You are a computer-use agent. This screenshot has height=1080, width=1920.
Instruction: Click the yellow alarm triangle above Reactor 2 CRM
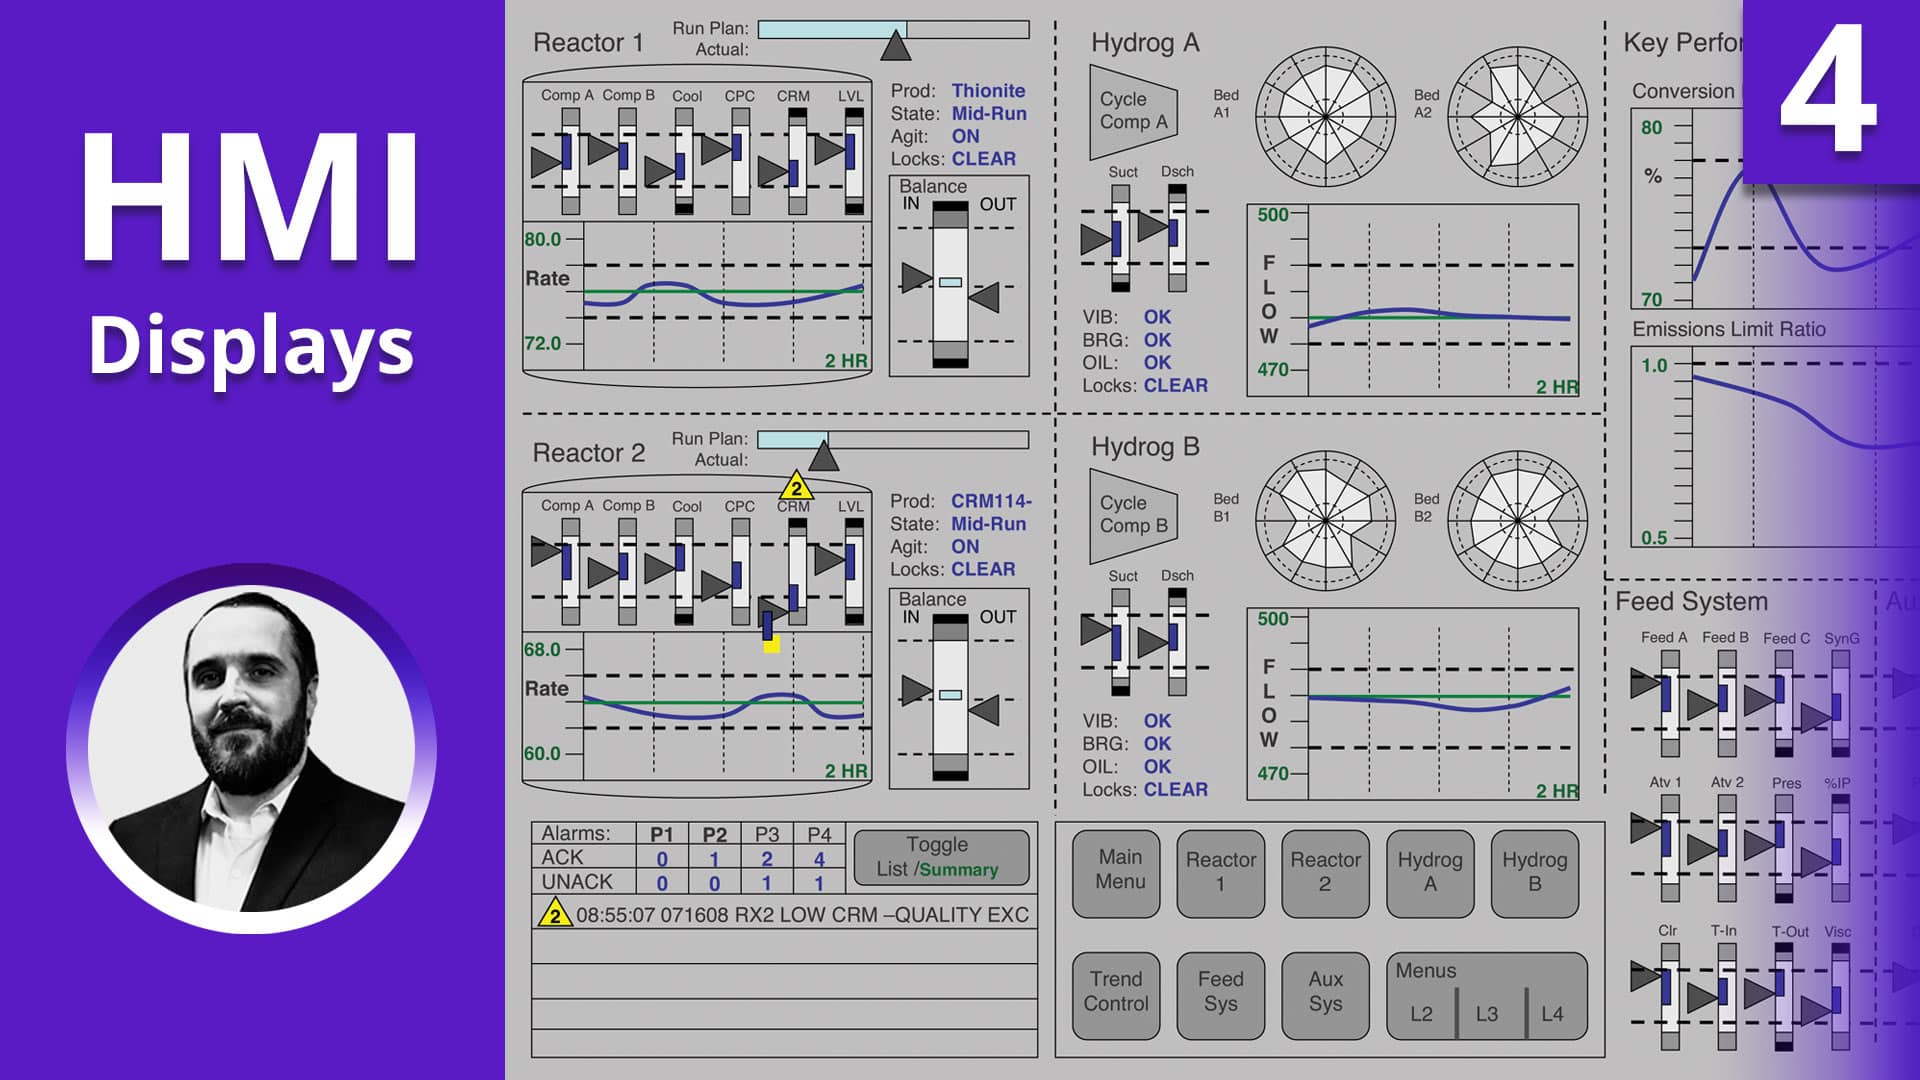[795, 488]
